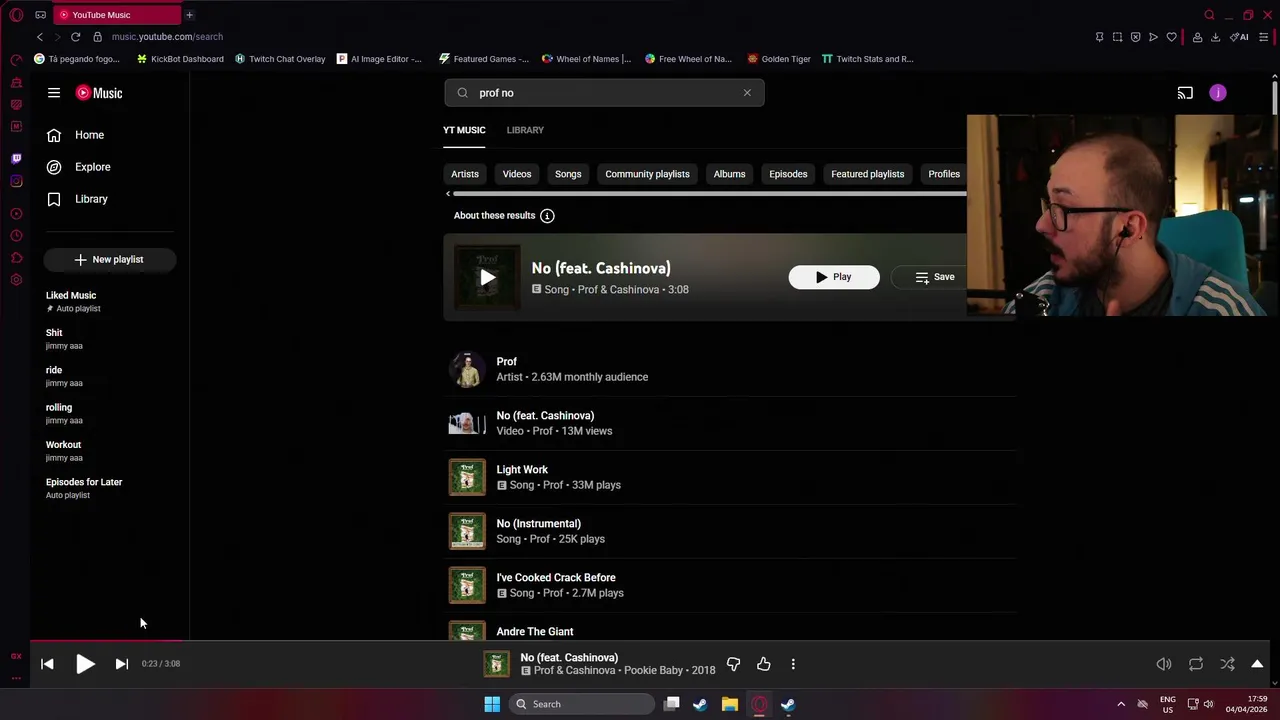The height and width of the screenshot is (720, 1280).
Task: Click the YouTube Music logo
Action: (x=99, y=93)
